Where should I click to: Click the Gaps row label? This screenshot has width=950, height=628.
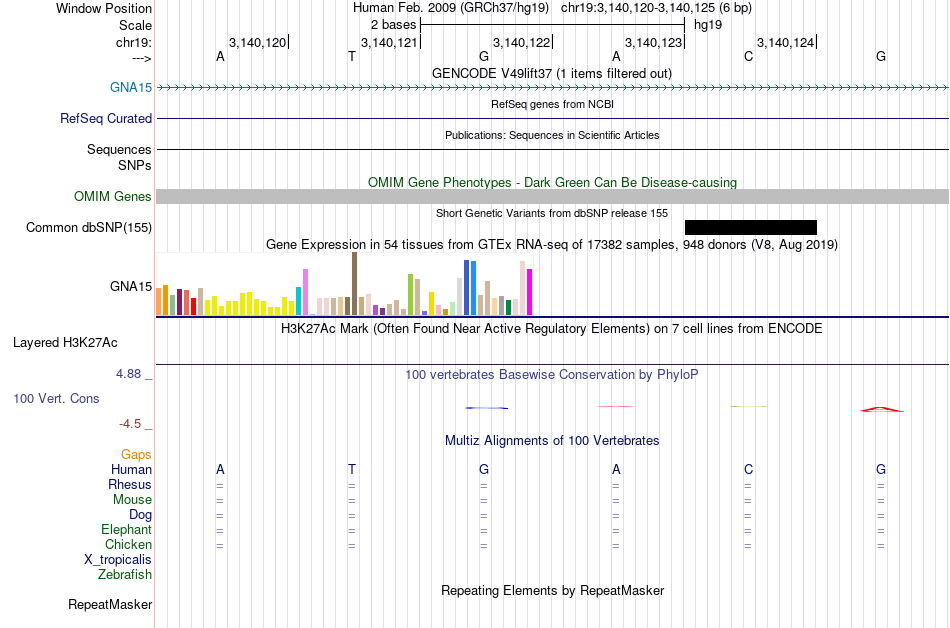pyautogui.click(x=136, y=454)
